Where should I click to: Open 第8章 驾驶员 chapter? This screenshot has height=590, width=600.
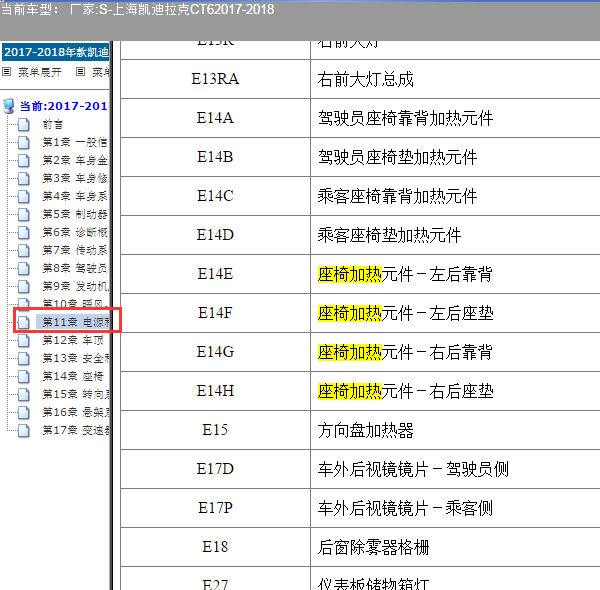[75, 268]
